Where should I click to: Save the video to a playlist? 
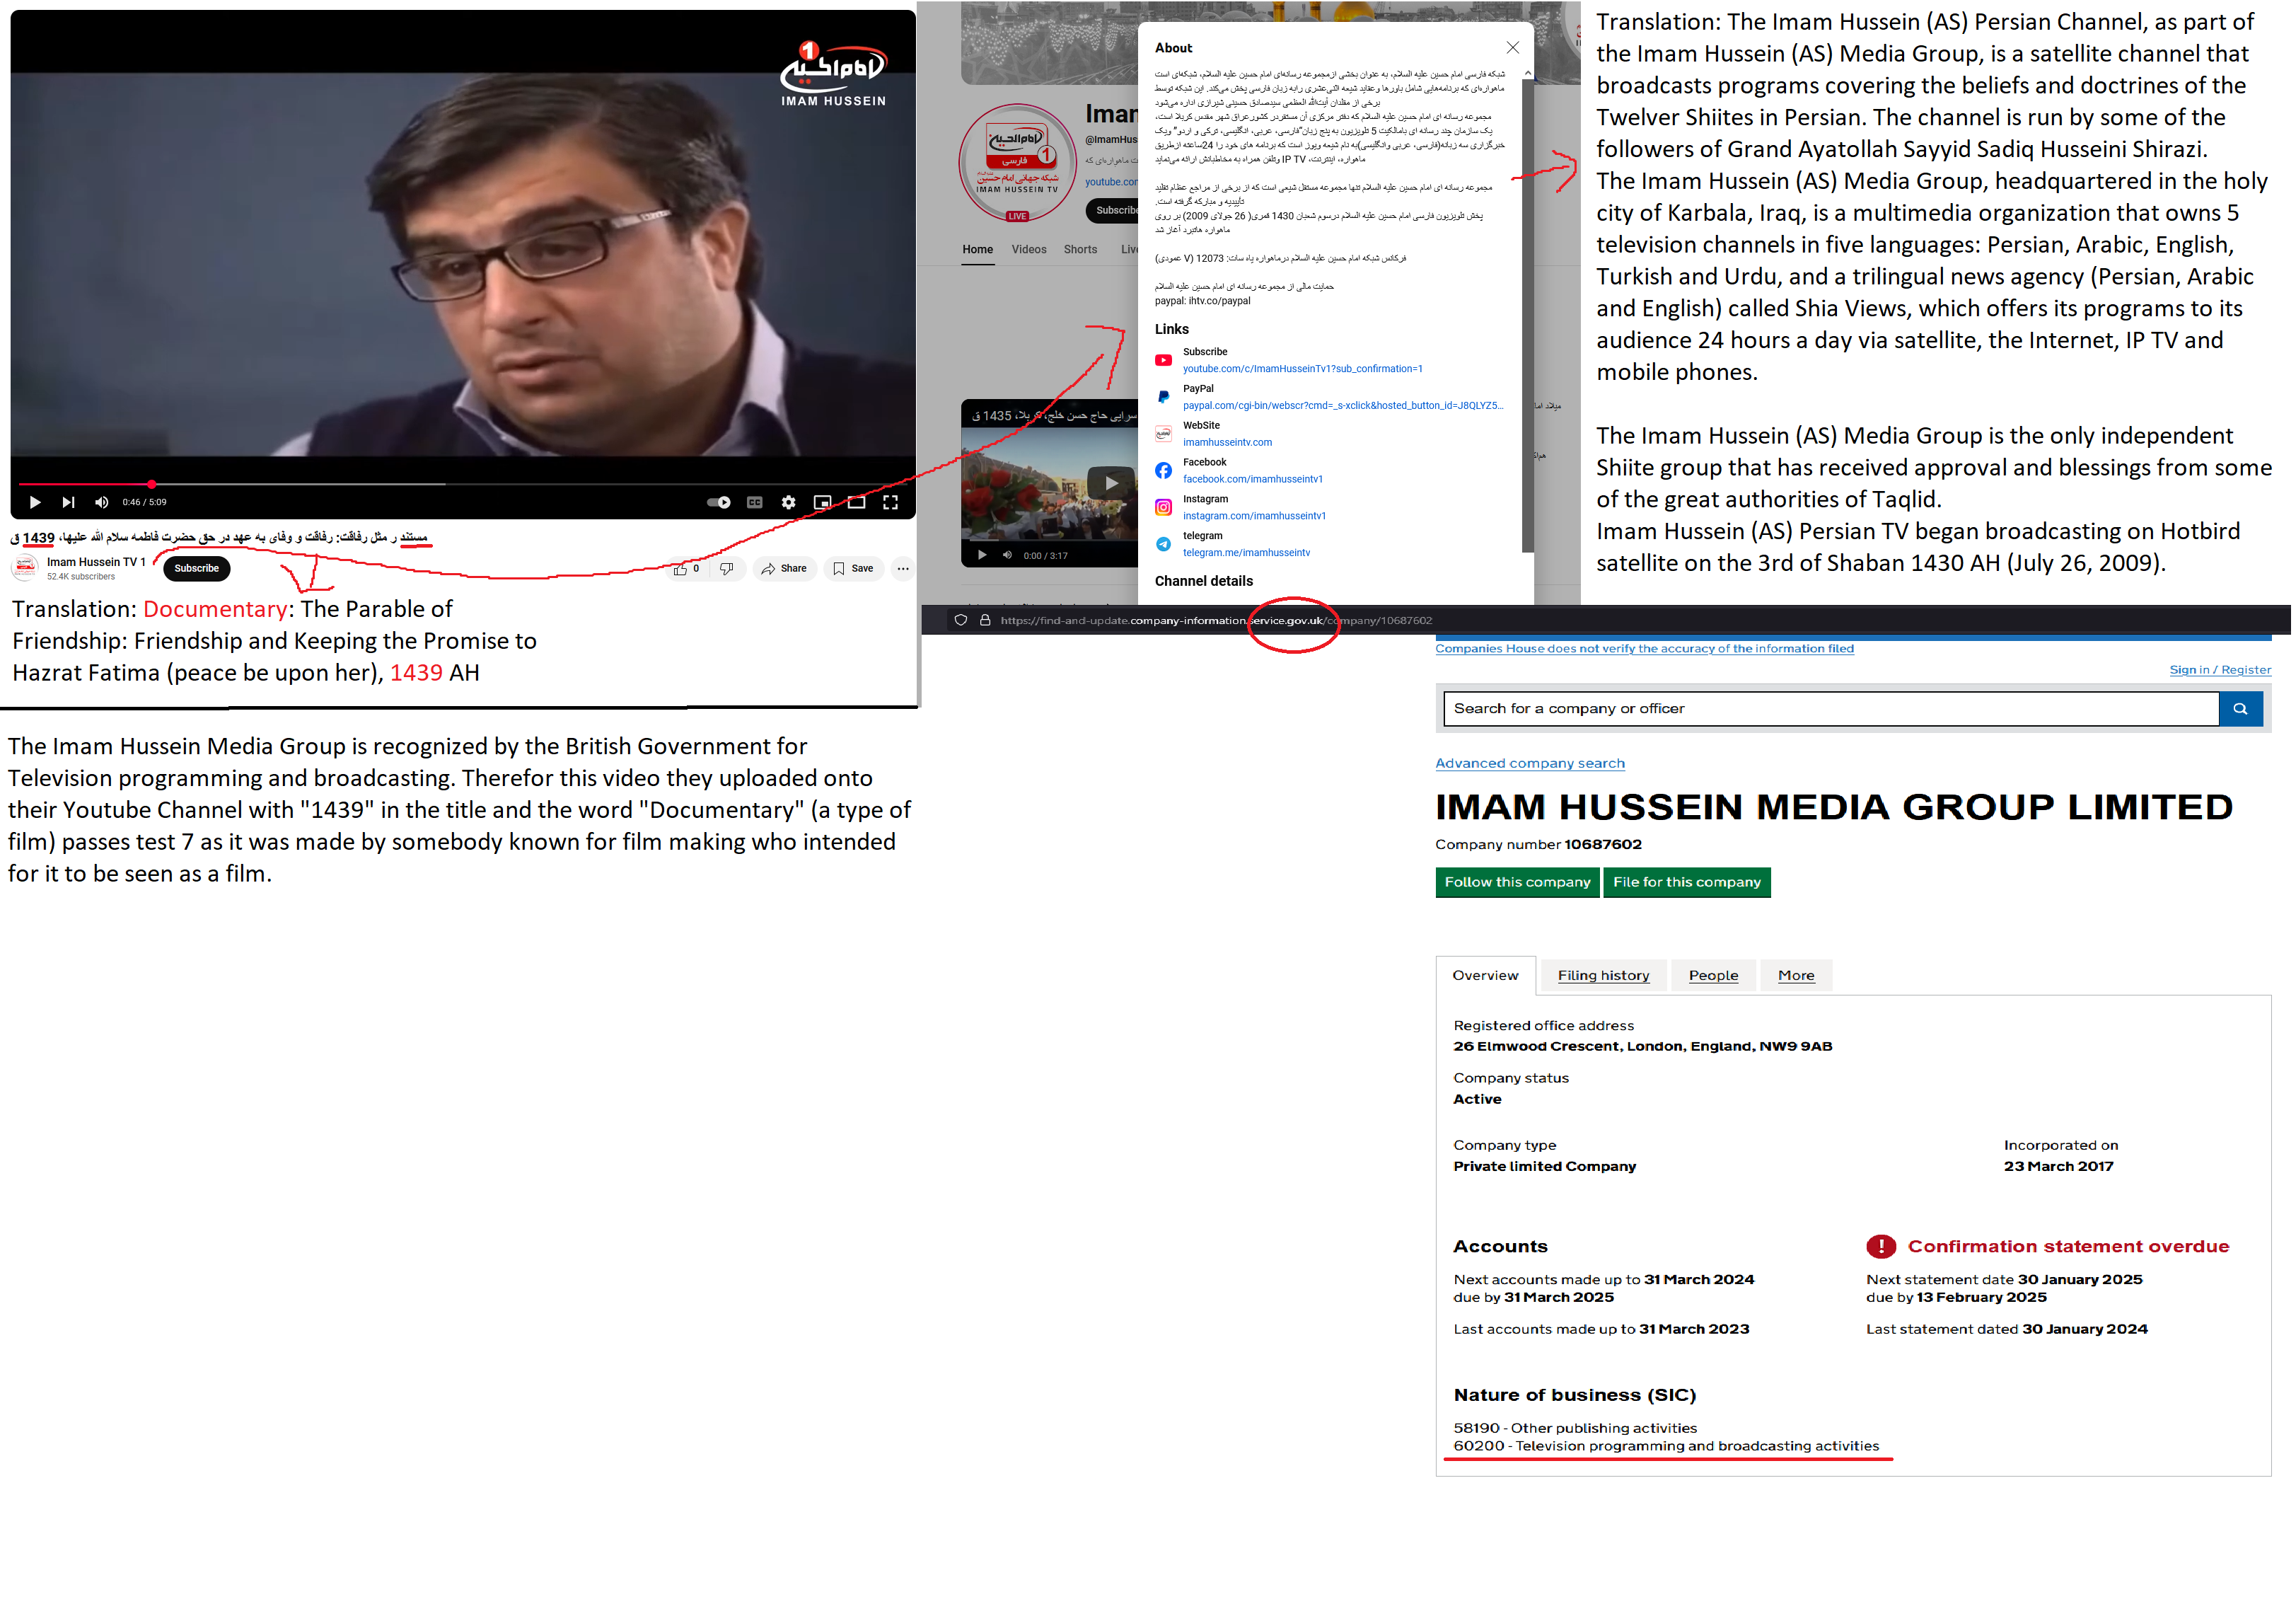click(853, 569)
